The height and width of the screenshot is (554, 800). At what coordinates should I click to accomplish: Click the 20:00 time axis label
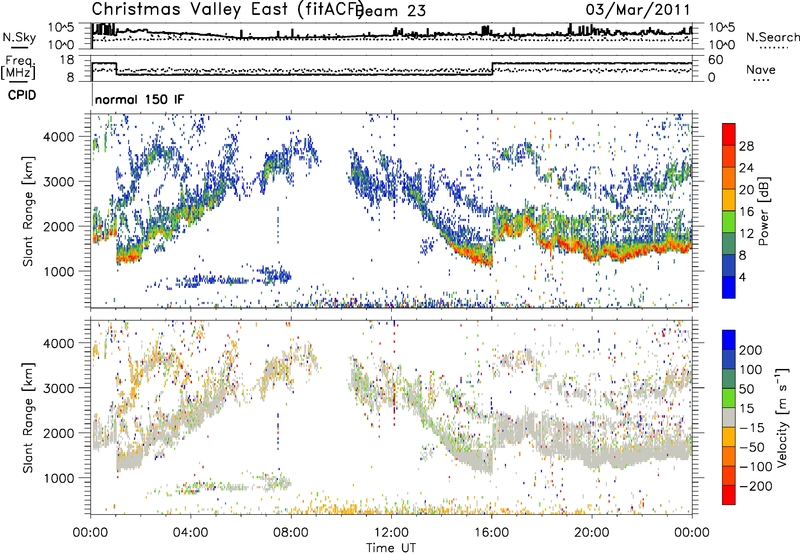(x=592, y=533)
